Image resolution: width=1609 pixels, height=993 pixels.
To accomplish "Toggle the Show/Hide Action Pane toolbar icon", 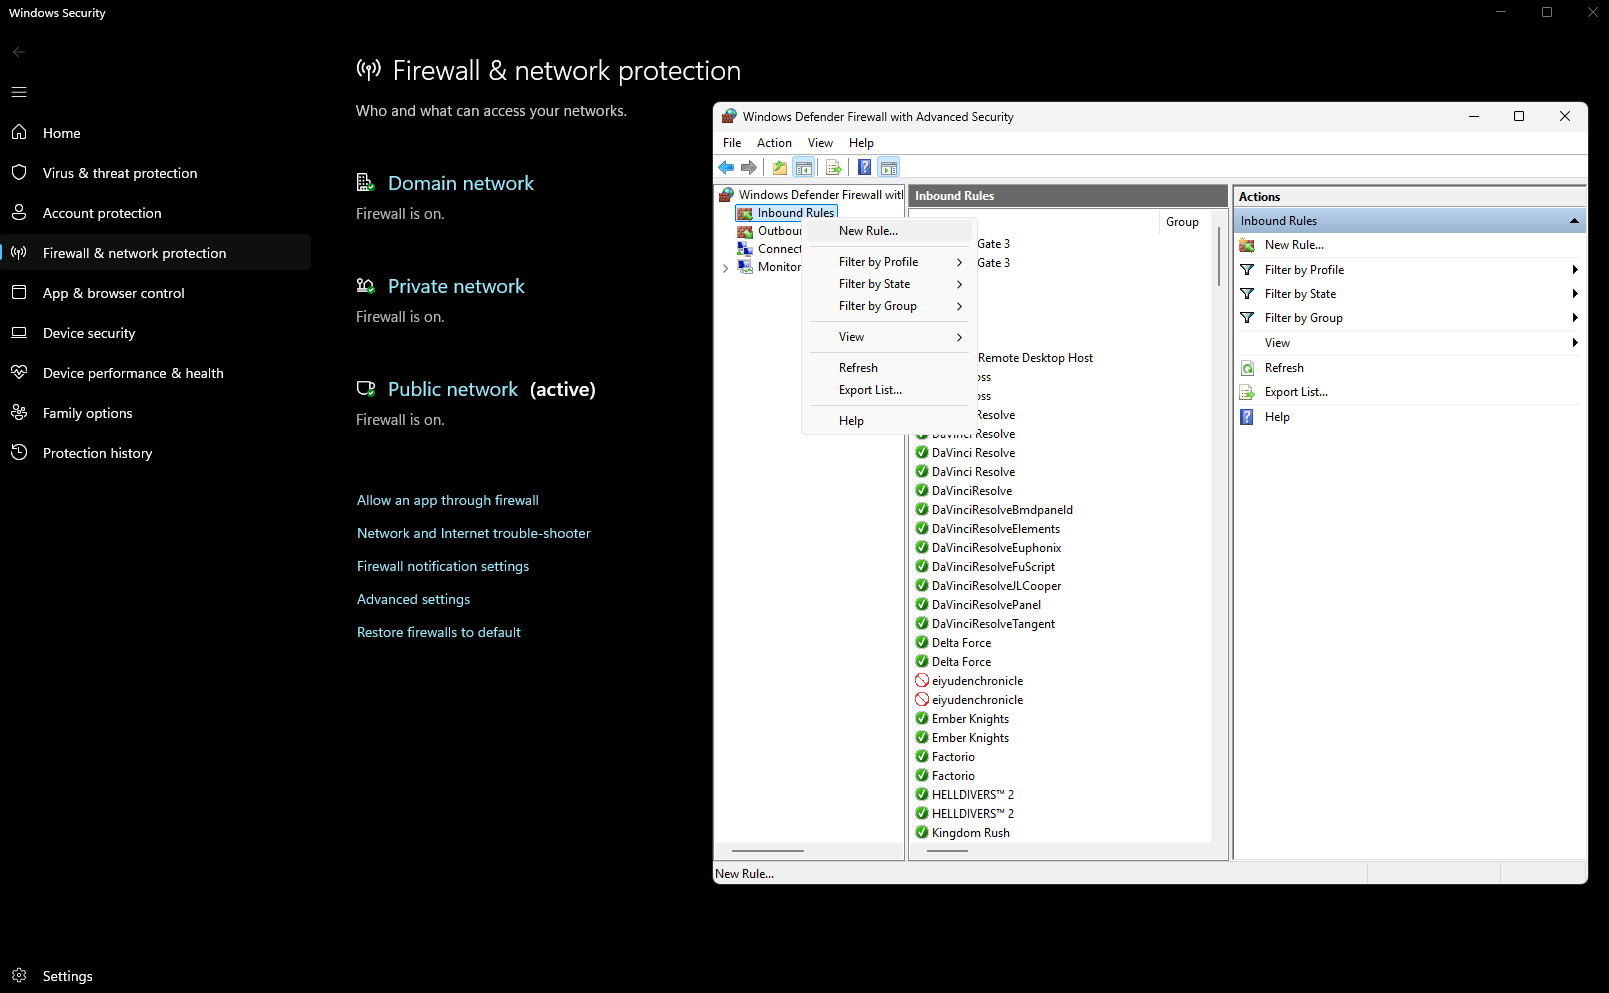I will 889,168.
